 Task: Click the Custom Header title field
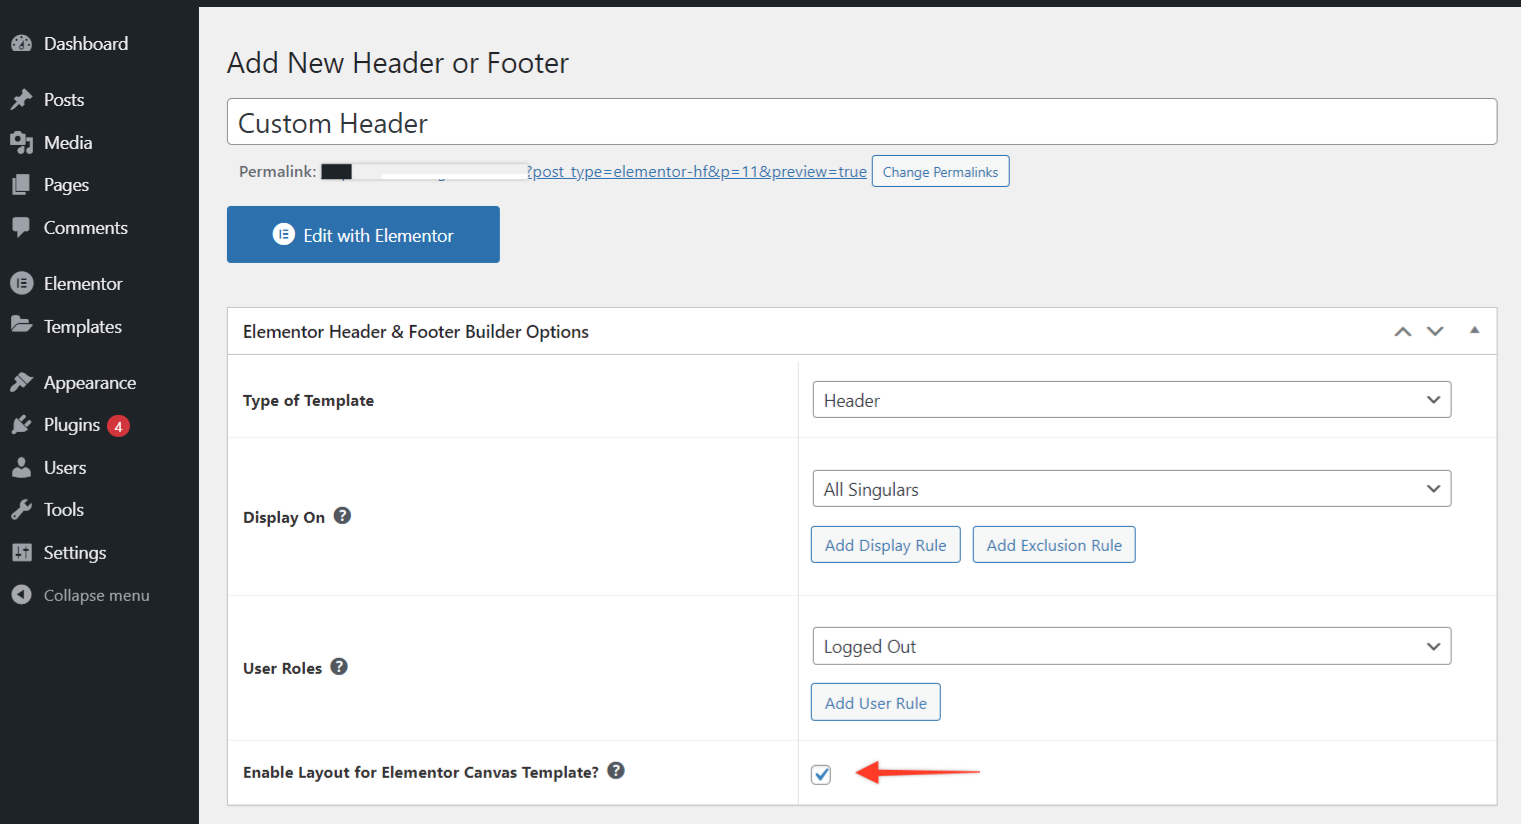click(x=861, y=122)
